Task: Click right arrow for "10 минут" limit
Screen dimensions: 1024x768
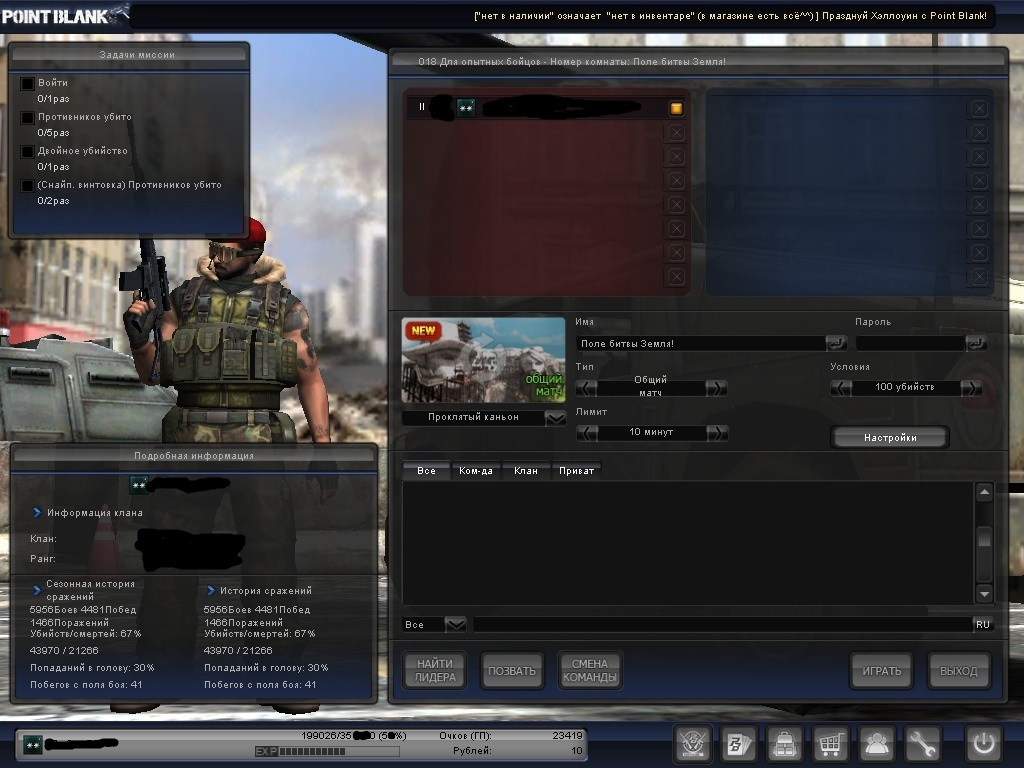Action: [716, 433]
